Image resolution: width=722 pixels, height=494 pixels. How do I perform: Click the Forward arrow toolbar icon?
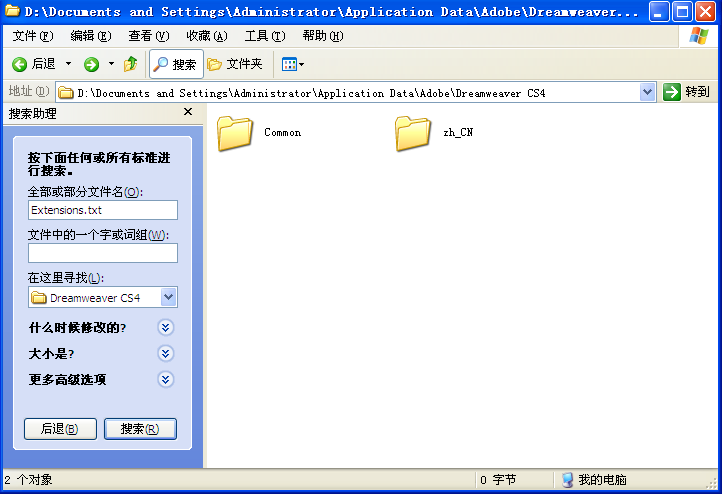point(91,64)
